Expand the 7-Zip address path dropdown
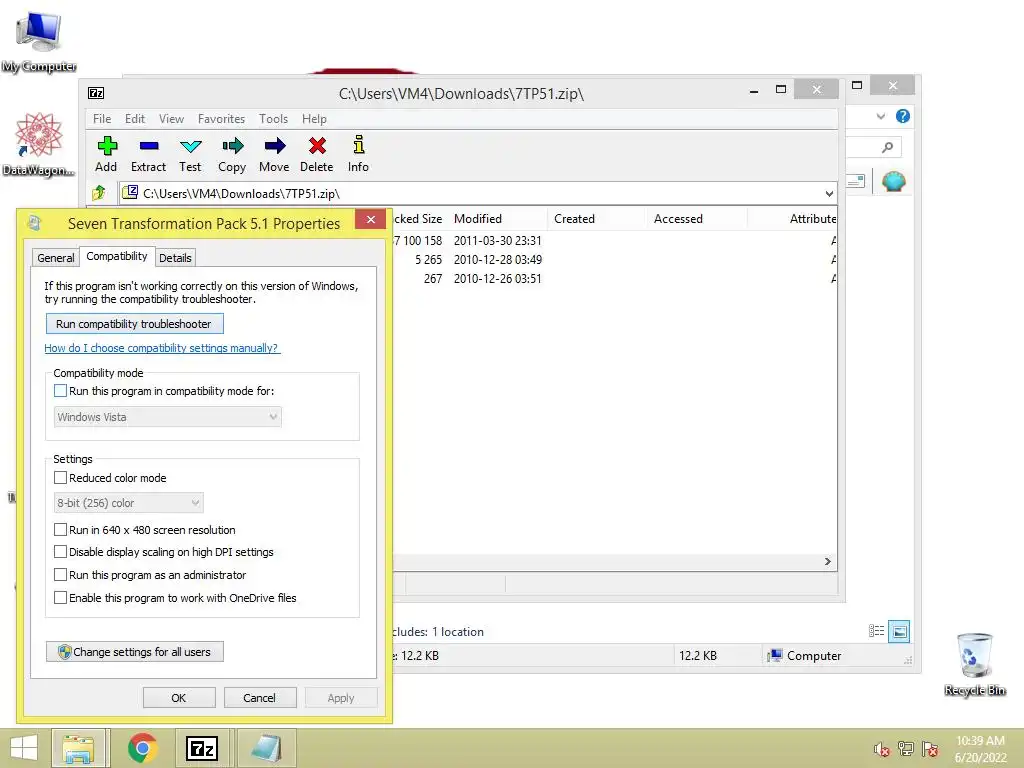1024x768 pixels. pos(829,193)
